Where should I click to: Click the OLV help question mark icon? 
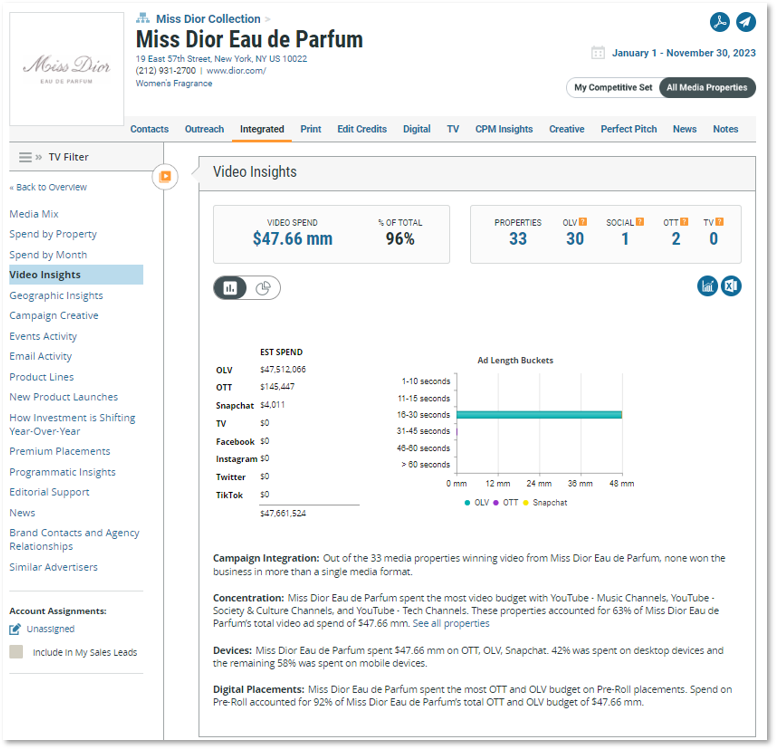click(x=583, y=222)
